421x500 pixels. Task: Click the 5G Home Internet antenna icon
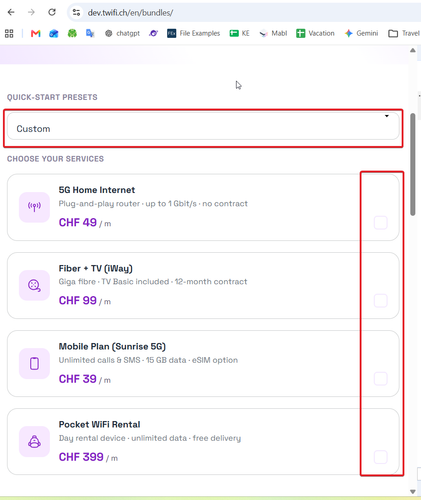point(34,207)
